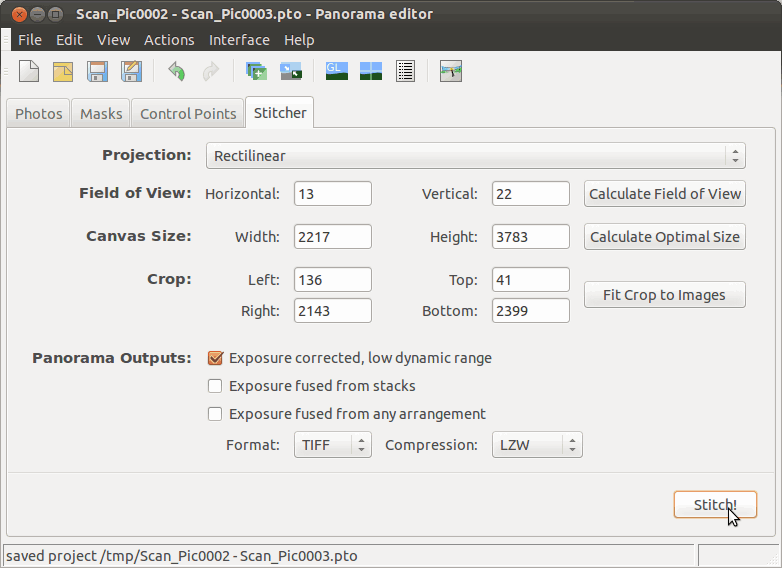Uncheck Exposure corrected, low dynamic range
The height and width of the screenshot is (568, 782).
(215, 358)
